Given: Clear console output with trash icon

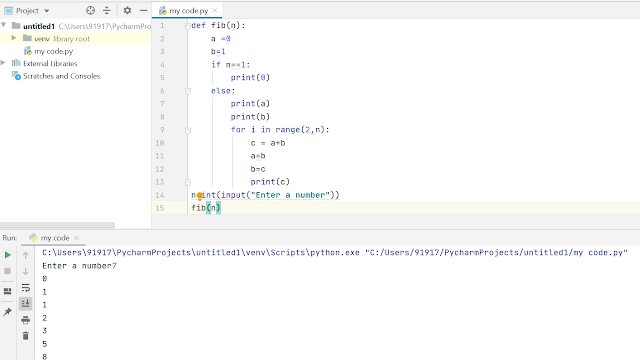Looking at the screenshot, I should (x=25, y=336).
